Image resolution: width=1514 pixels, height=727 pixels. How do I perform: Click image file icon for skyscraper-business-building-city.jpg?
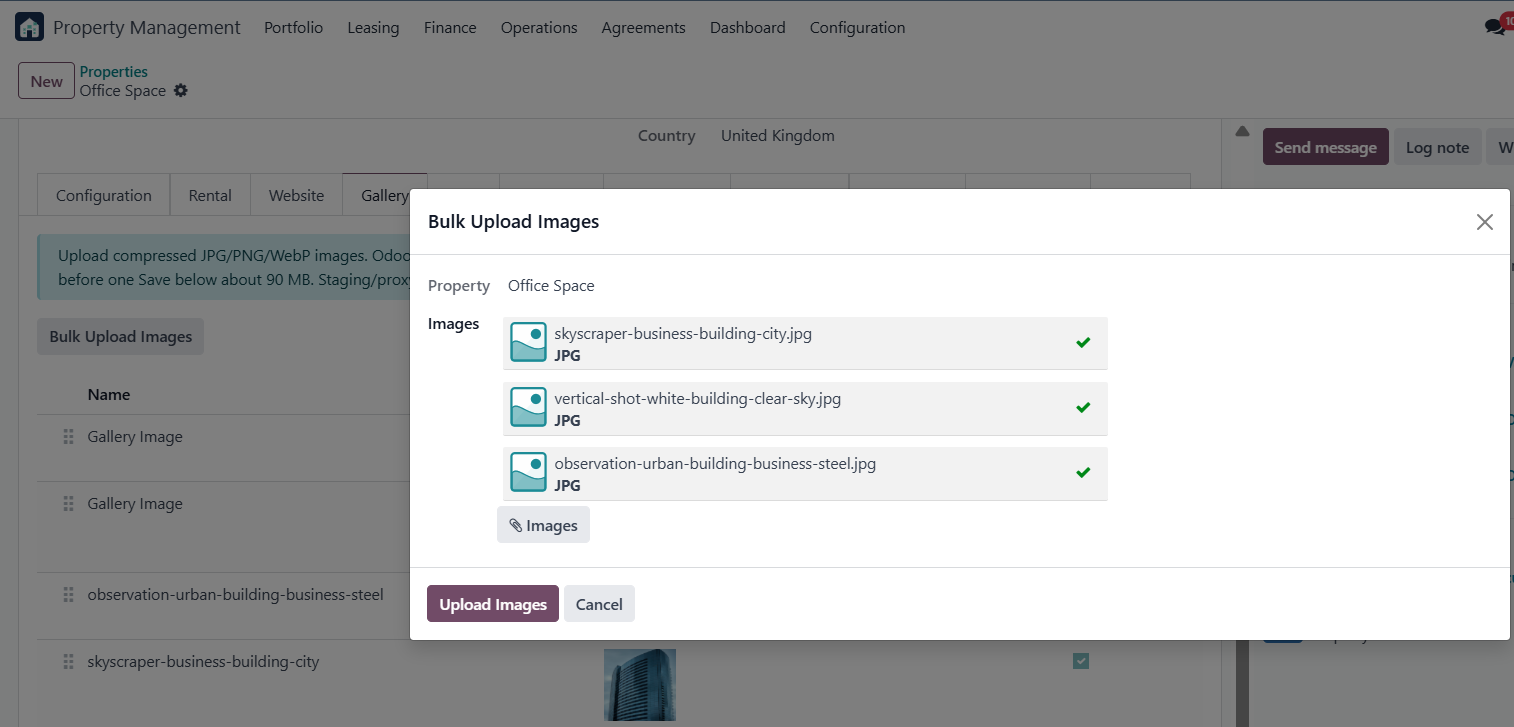(528, 342)
